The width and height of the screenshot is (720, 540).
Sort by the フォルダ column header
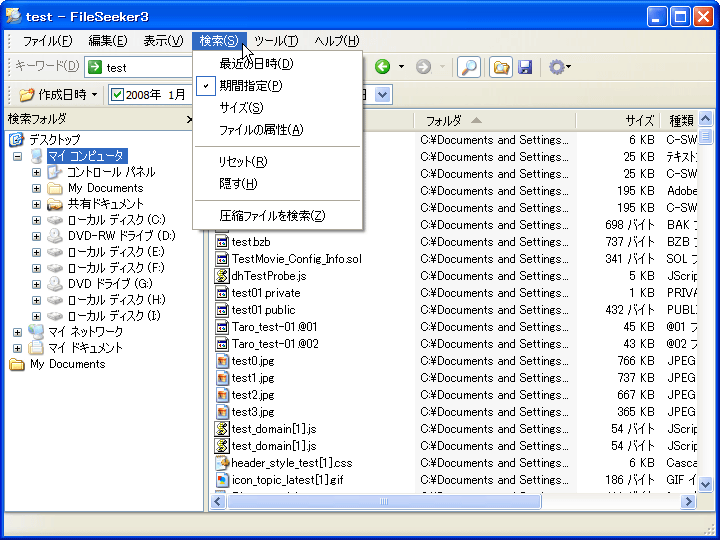(495, 121)
